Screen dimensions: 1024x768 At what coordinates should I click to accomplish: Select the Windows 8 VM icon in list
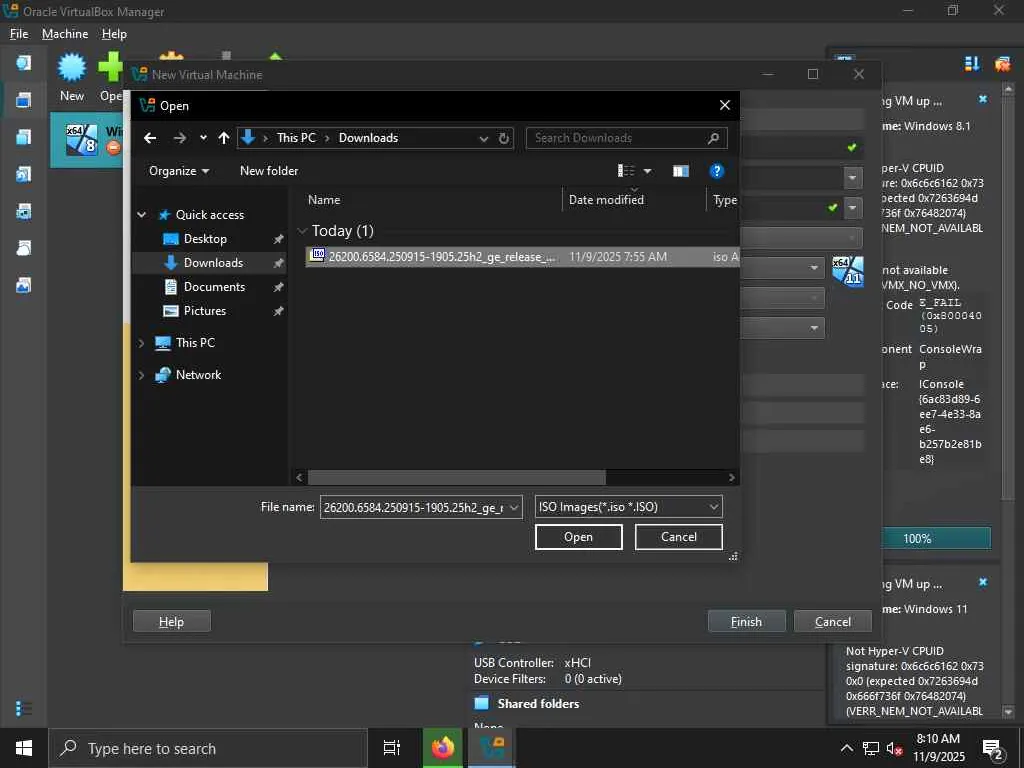click(82, 139)
